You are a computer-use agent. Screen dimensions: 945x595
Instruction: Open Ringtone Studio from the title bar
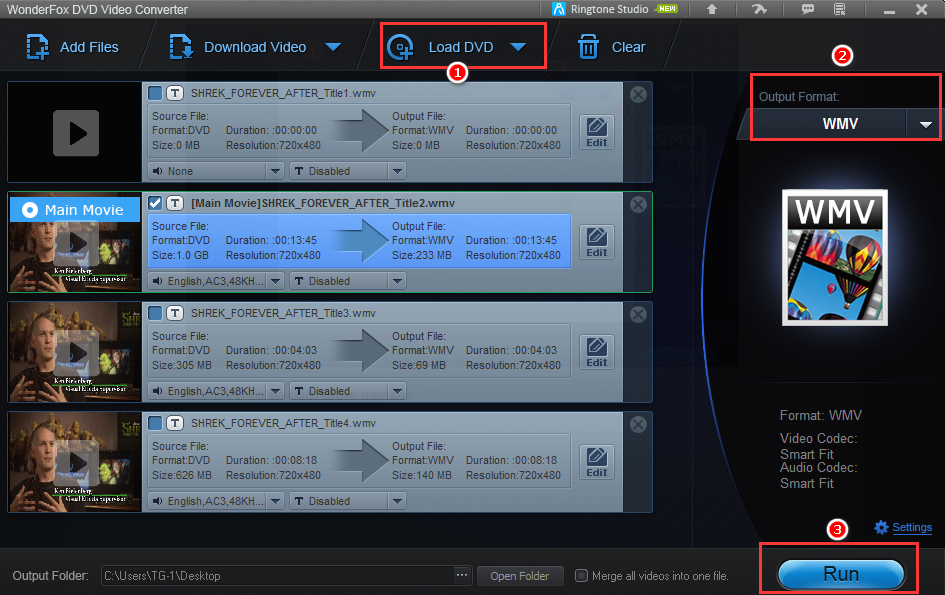point(615,9)
